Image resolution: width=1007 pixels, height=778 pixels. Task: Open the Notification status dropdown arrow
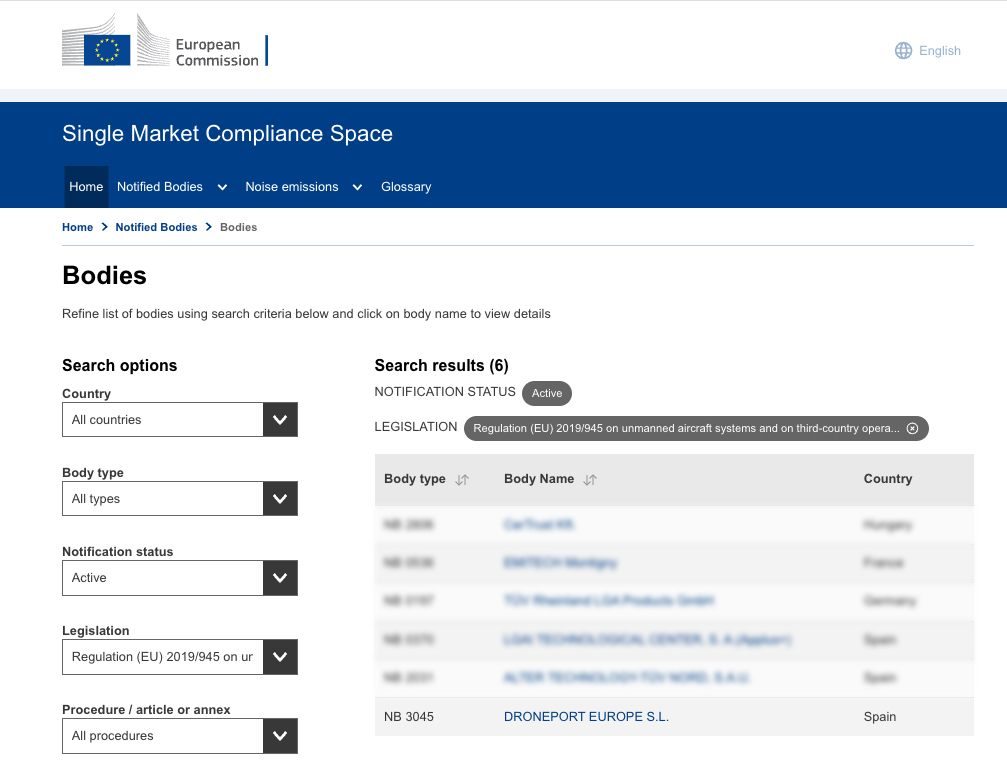pos(280,578)
